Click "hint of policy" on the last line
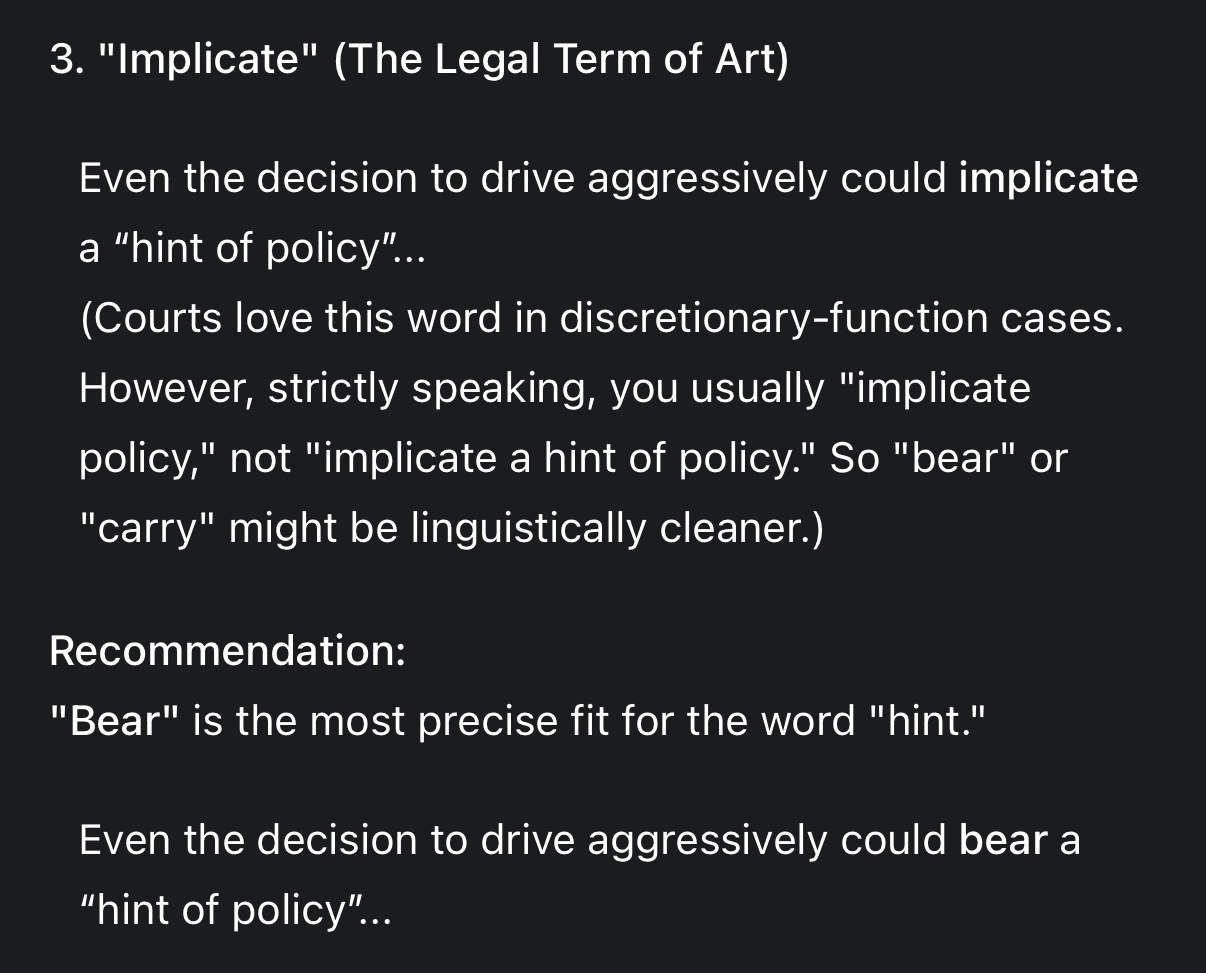Viewport: 1206px width, 973px height. tap(220, 911)
